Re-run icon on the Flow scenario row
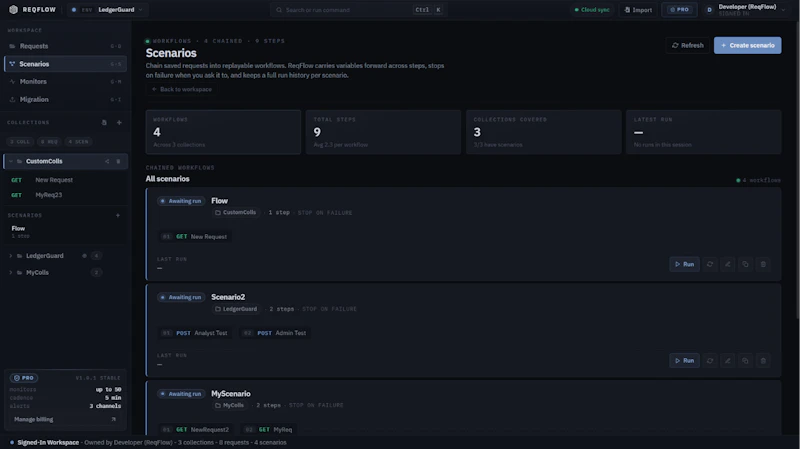 point(710,264)
